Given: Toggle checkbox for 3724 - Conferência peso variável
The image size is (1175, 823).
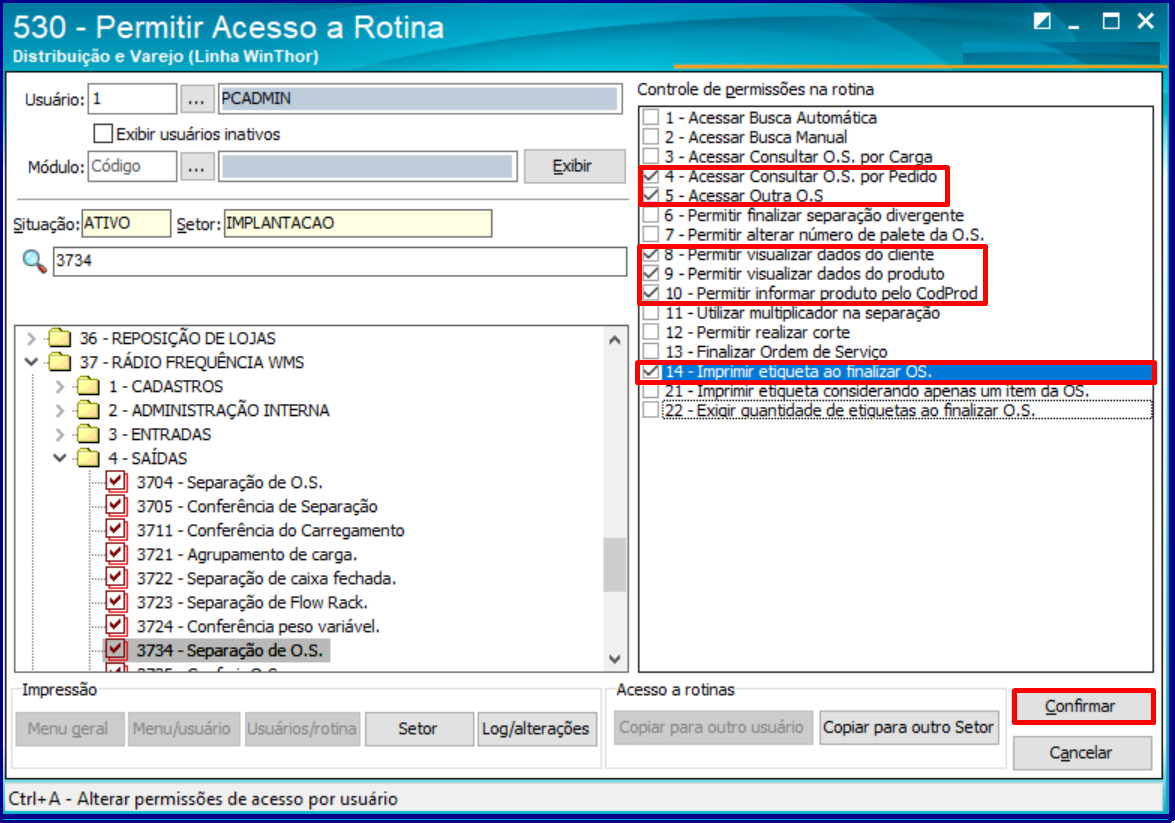Looking at the screenshot, I should [x=115, y=626].
